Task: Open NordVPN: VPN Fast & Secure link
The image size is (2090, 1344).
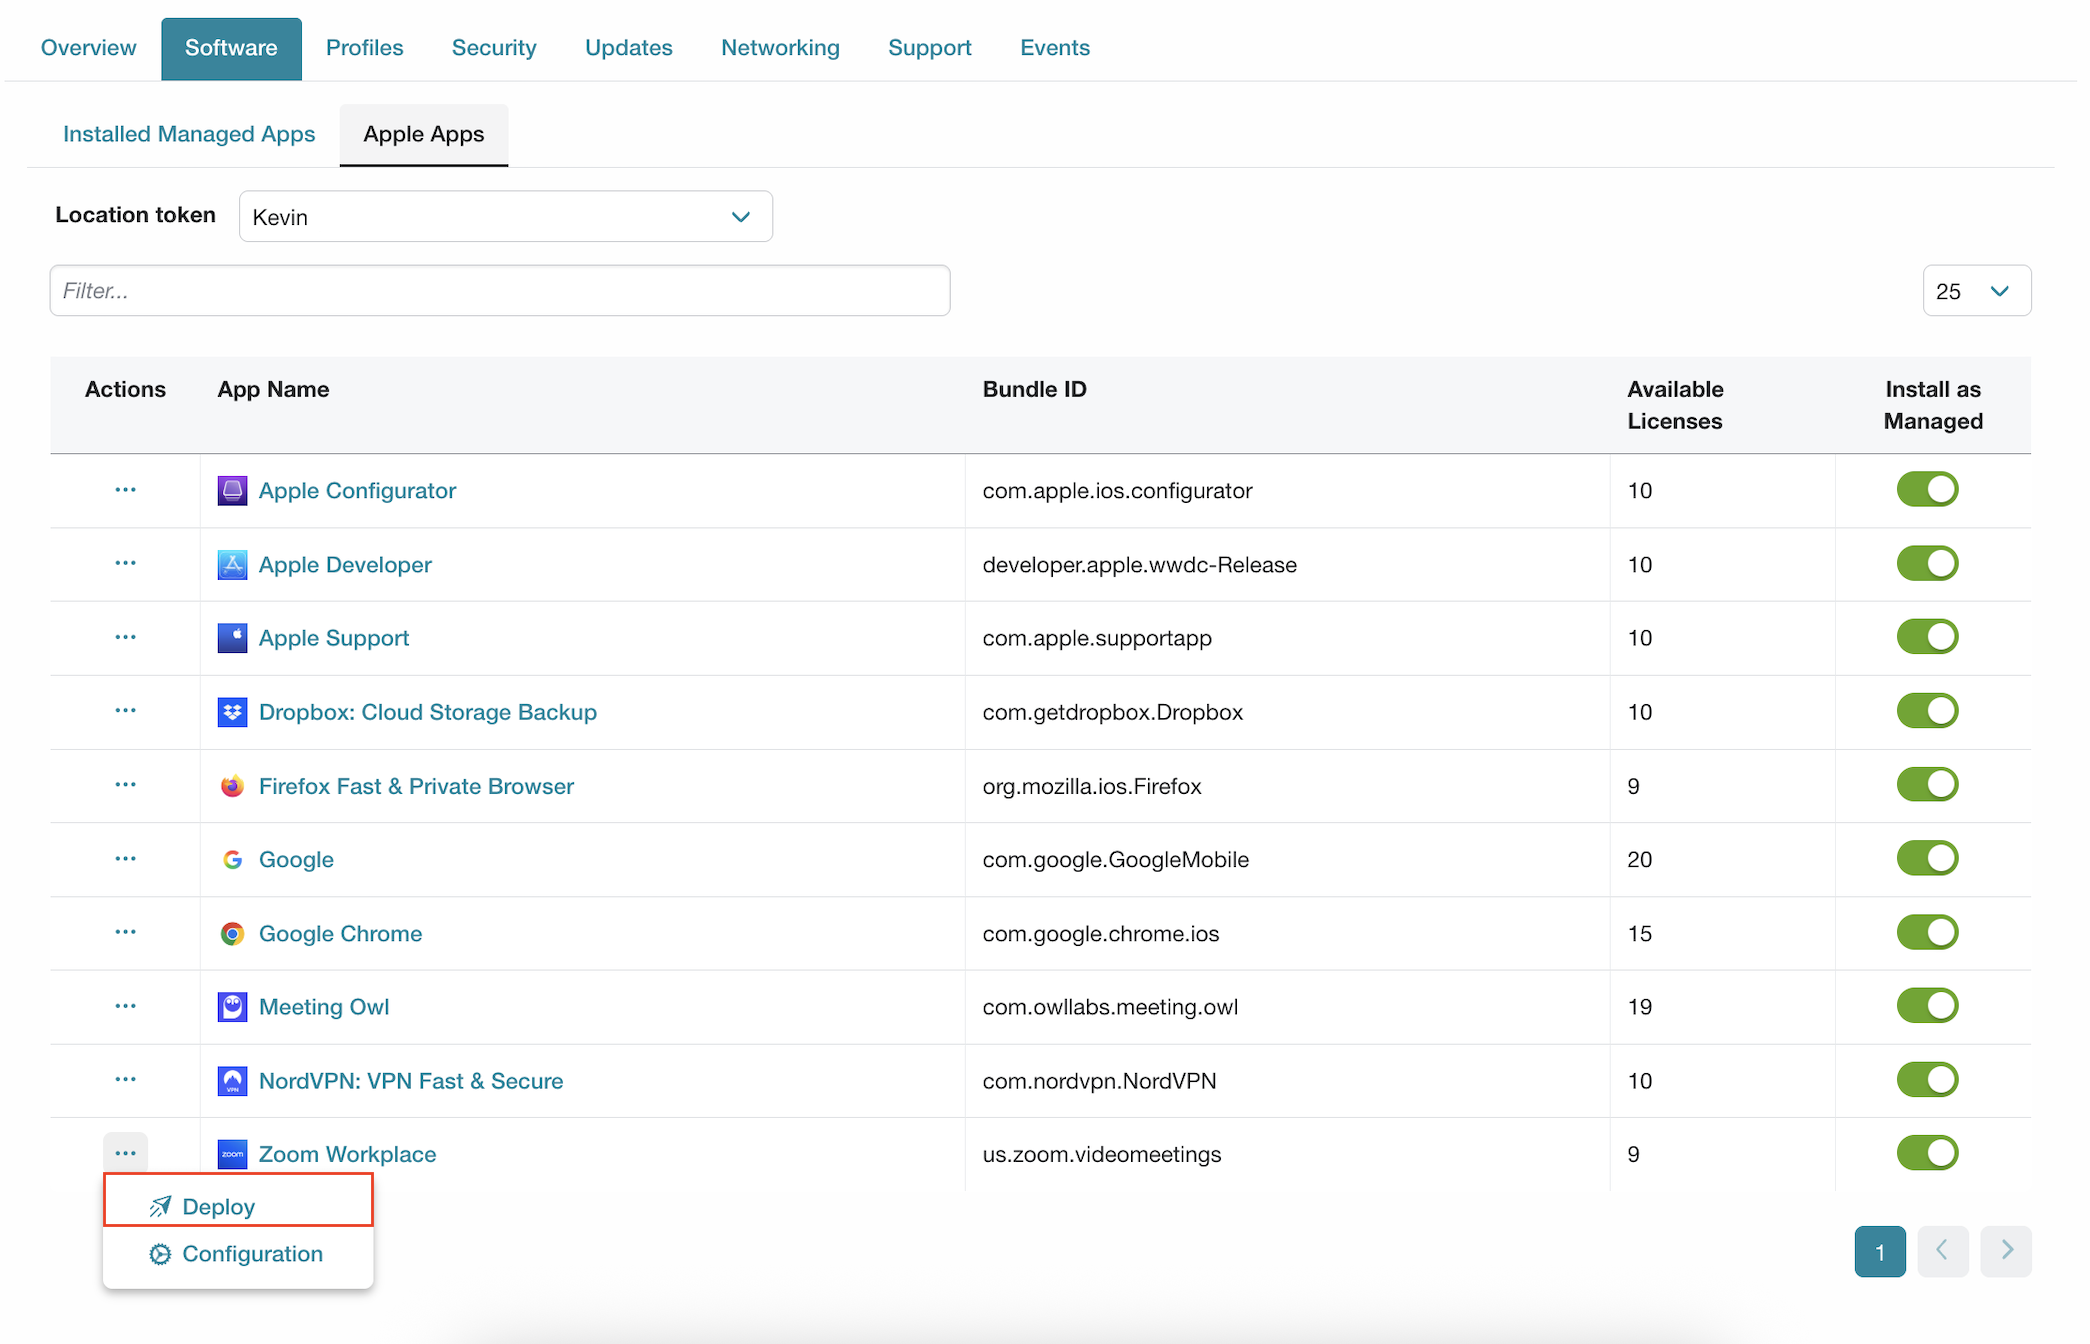Action: [411, 1081]
